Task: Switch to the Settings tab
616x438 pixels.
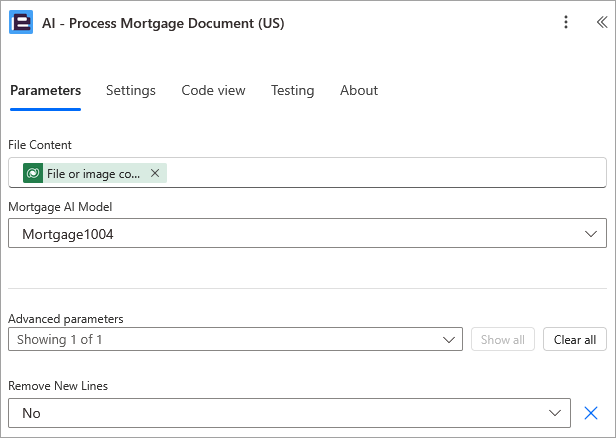Action: pos(131,90)
